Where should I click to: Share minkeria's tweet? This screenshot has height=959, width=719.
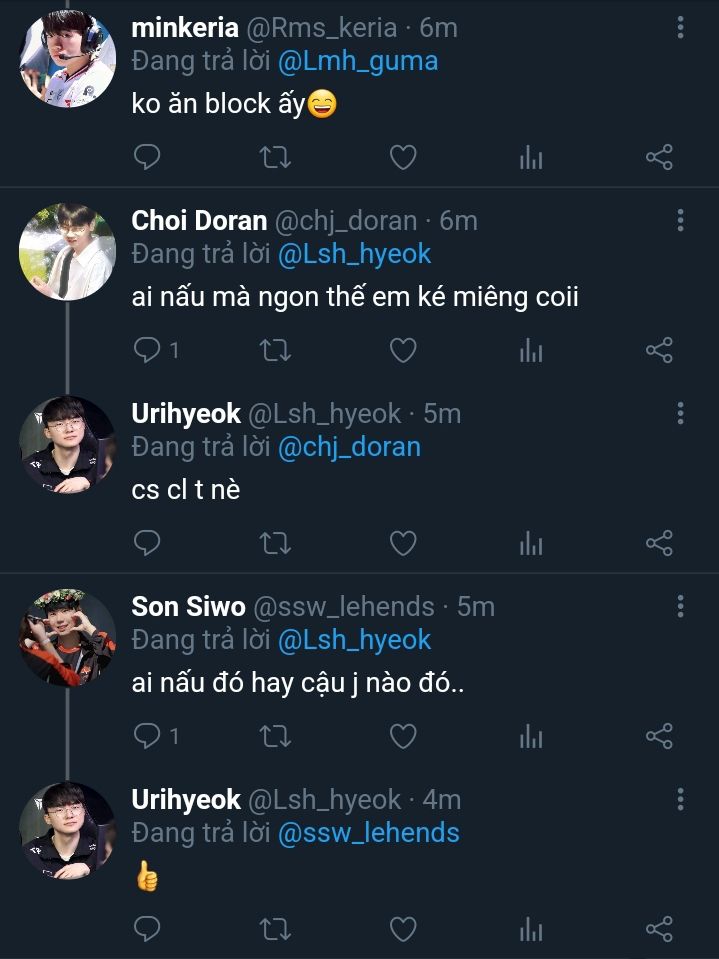[x=659, y=157]
